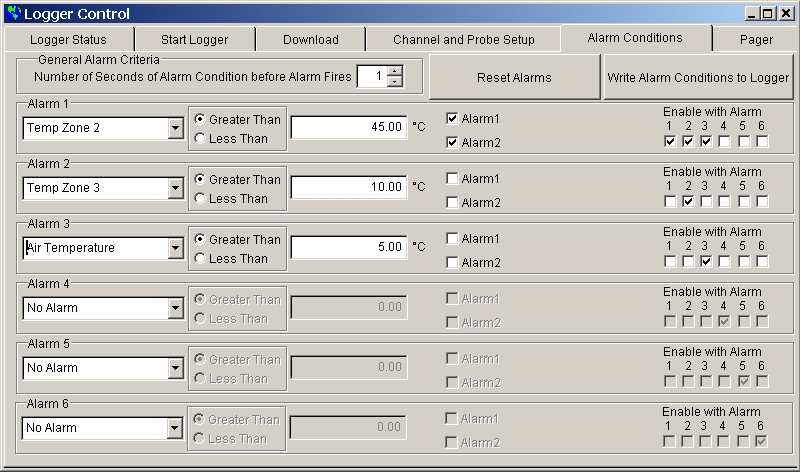The image size is (801, 472).
Task: Increase alarm seconds with the up arrow
Action: pyautogui.click(x=395, y=70)
